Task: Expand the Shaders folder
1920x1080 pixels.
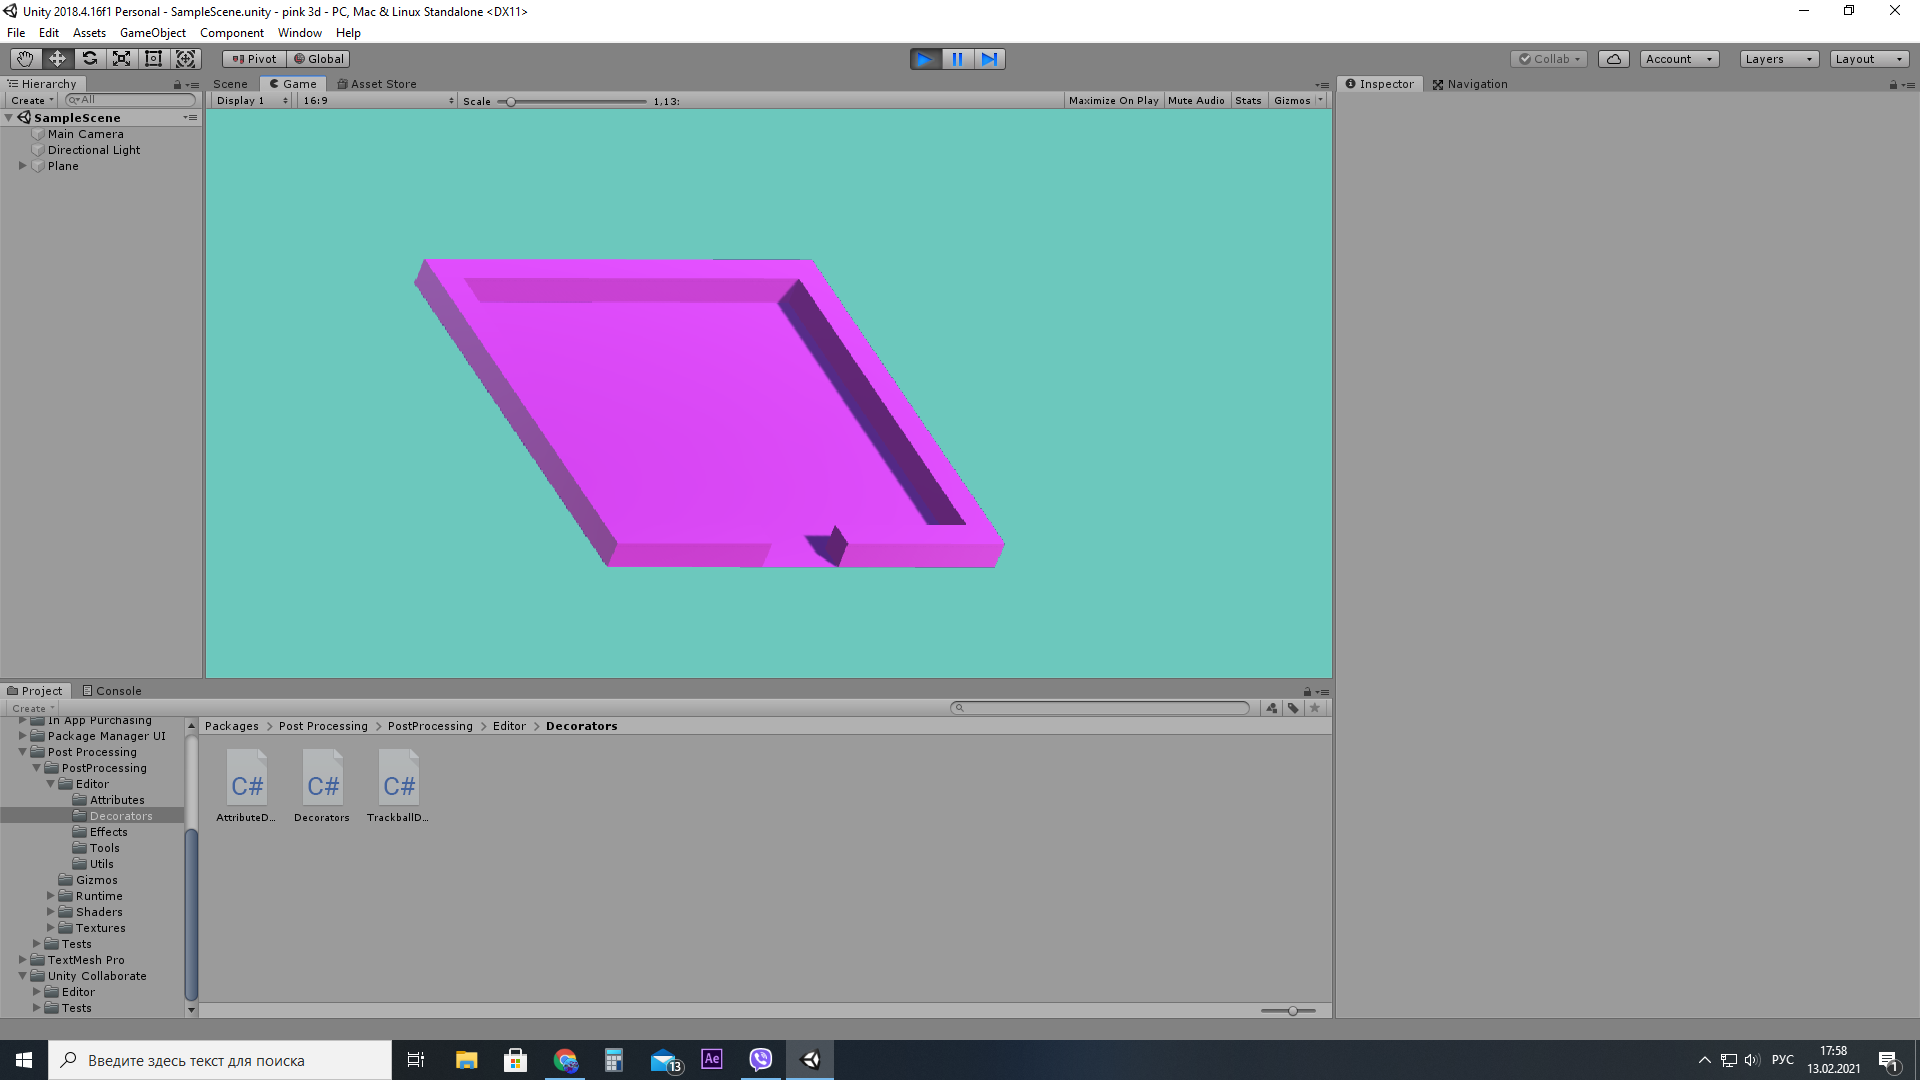Action: coord(50,912)
